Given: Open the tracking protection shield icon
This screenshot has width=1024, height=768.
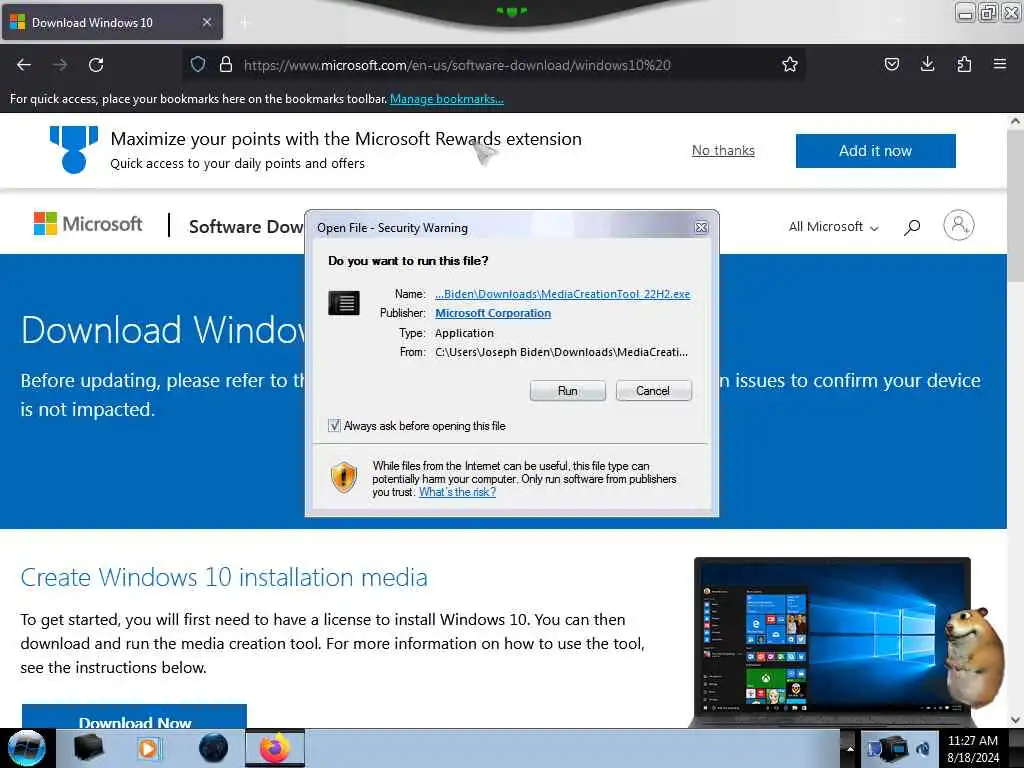Looking at the screenshot, I should coord(198,64).
